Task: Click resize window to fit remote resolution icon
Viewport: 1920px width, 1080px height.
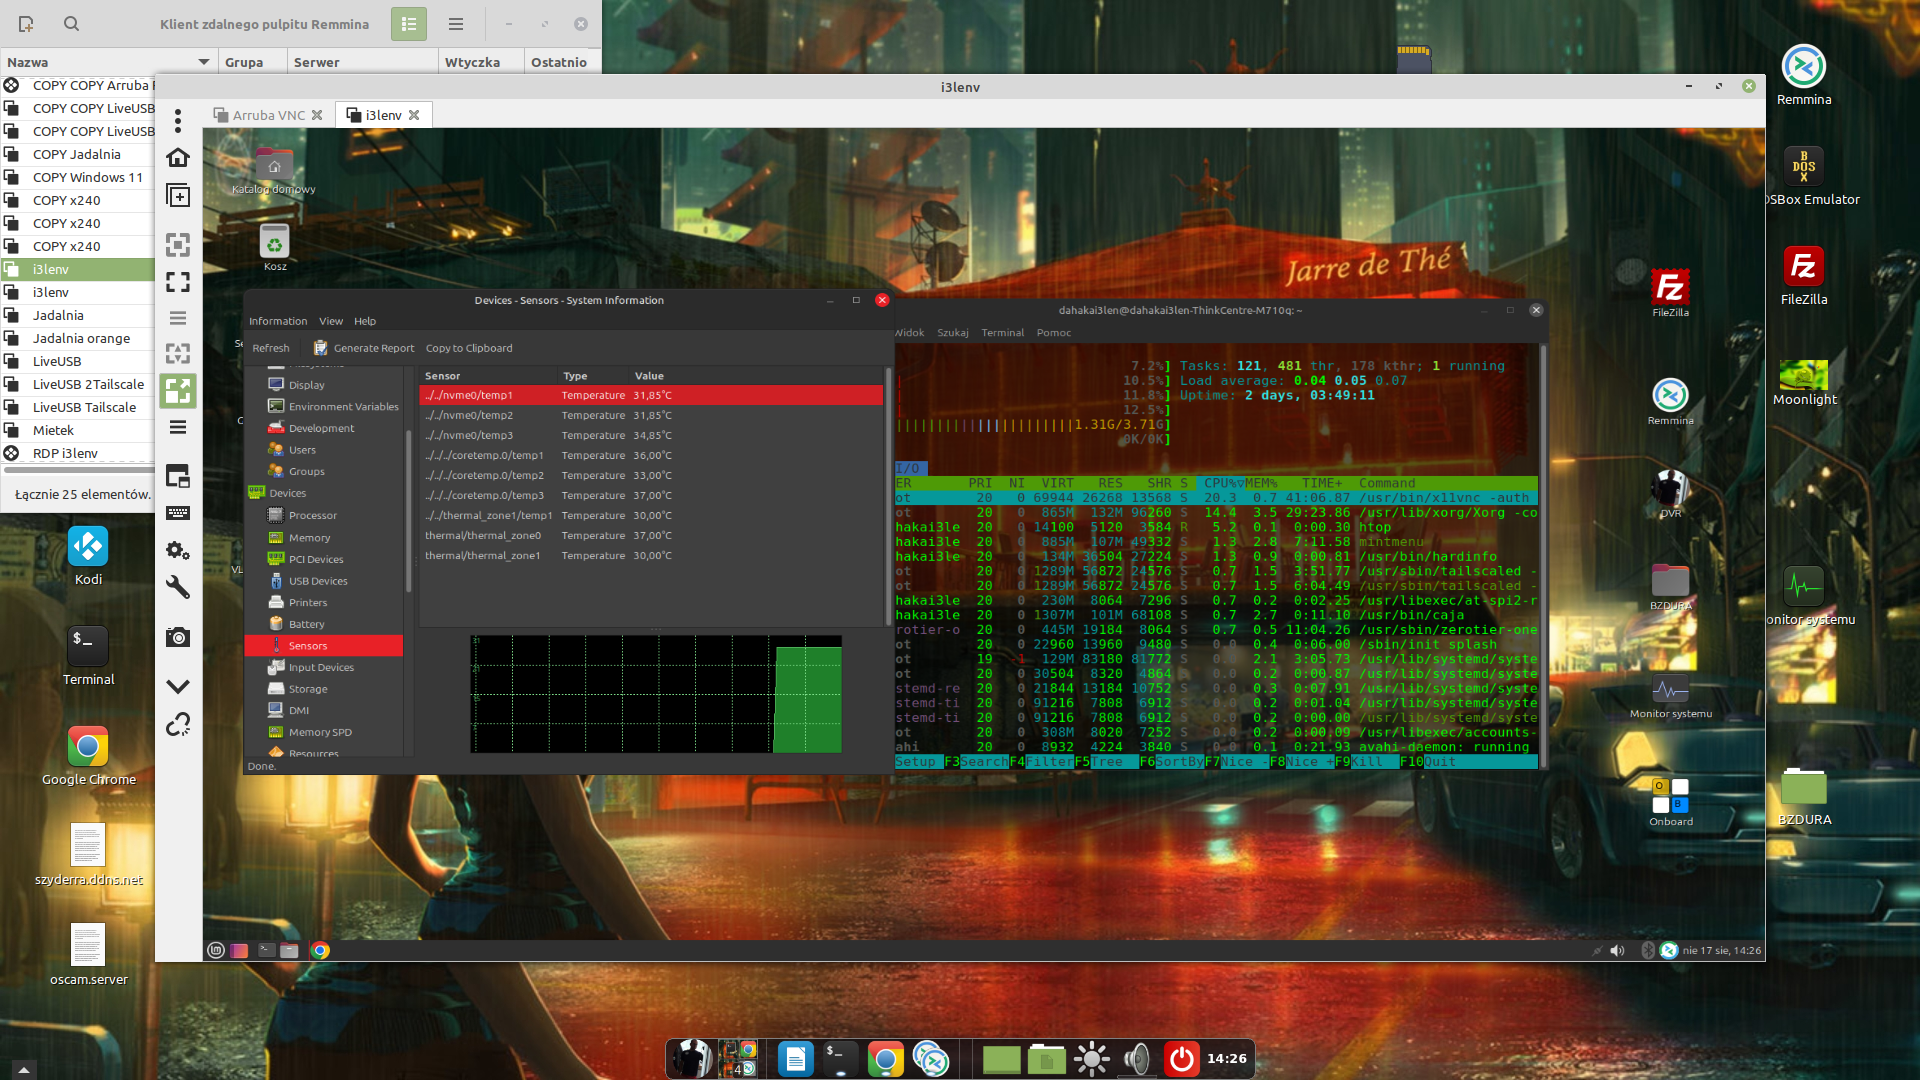Action: pyautogui.click(x=178, y=245)
